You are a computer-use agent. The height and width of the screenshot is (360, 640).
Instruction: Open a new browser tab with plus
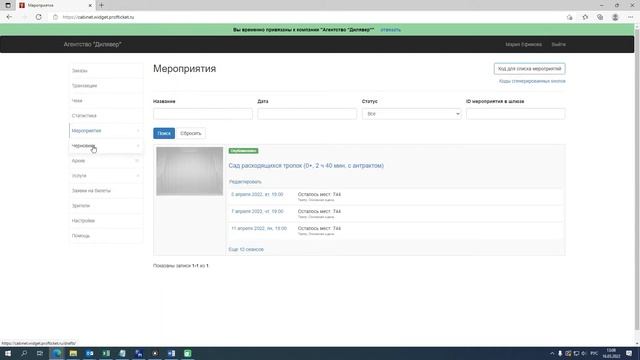tap(101, 5)
